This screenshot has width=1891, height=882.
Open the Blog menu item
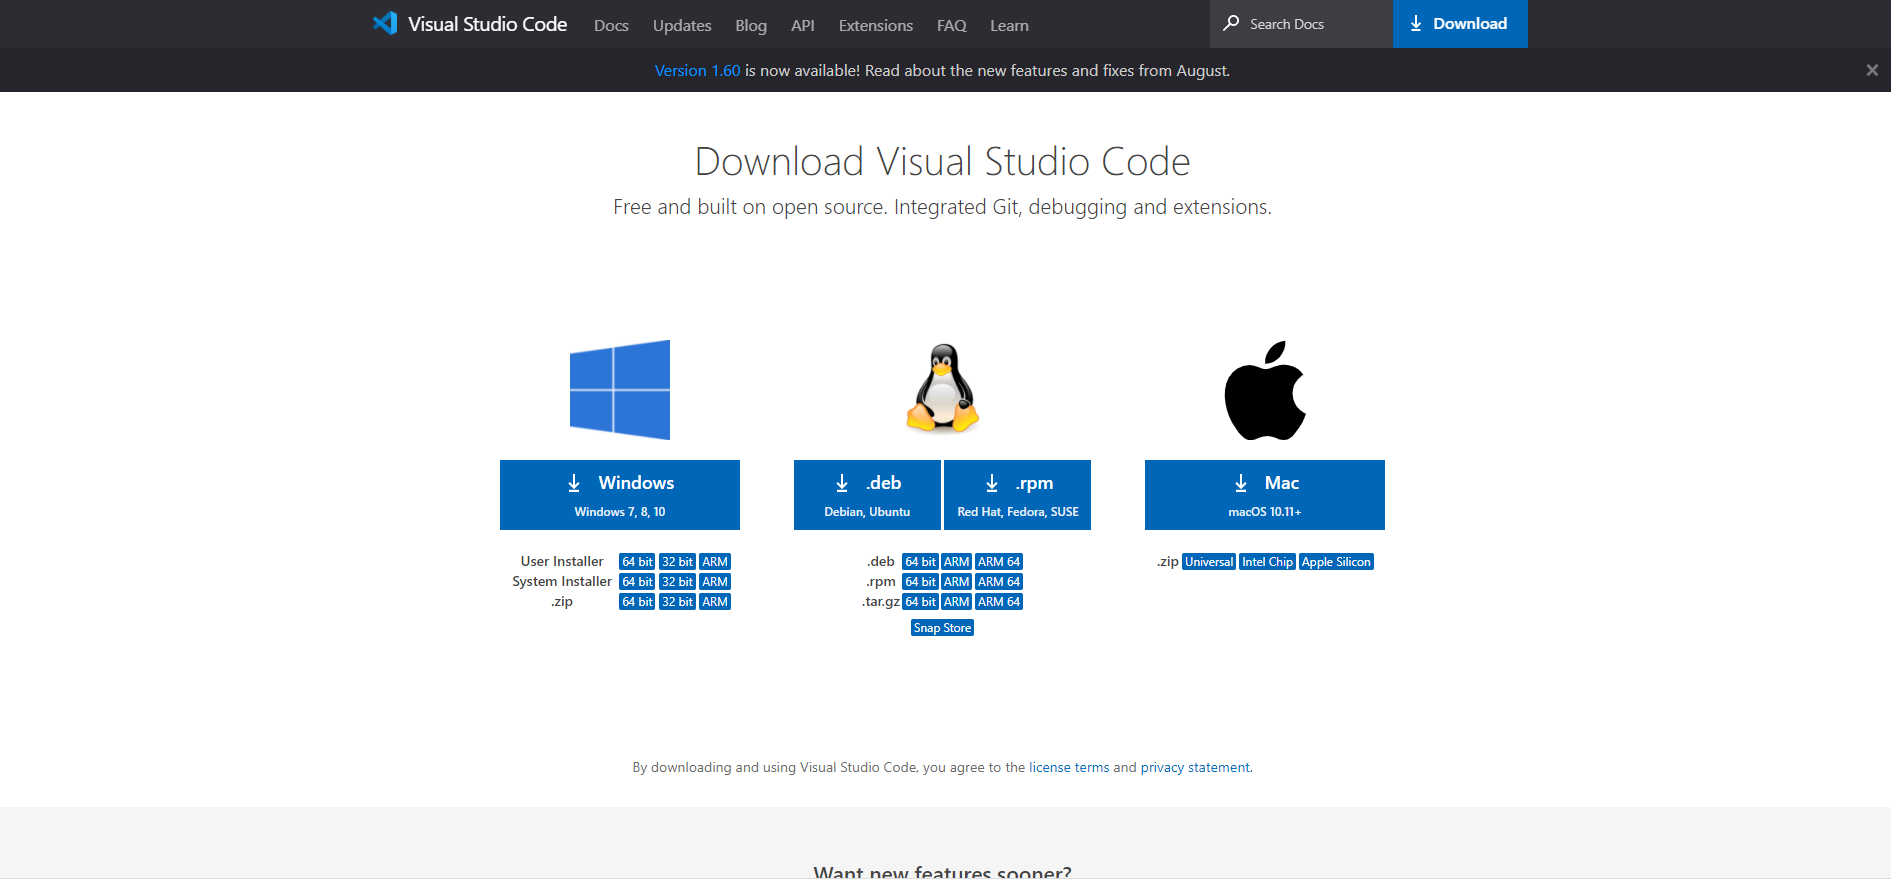click(751, 25)
